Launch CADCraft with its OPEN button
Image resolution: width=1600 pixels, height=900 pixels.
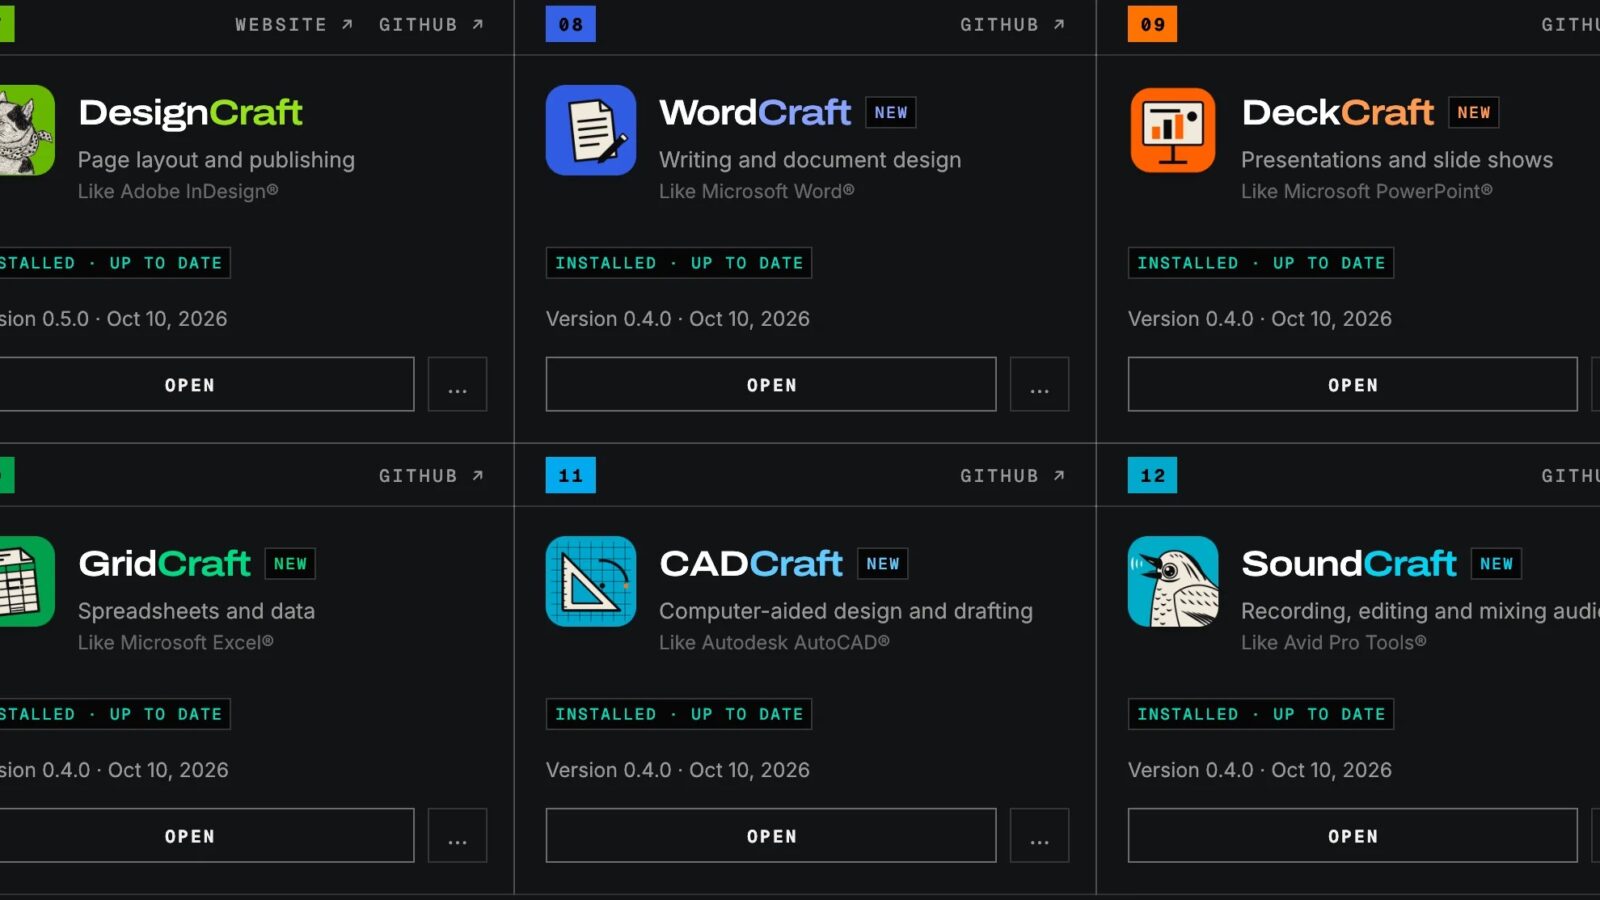click(771, 835)
